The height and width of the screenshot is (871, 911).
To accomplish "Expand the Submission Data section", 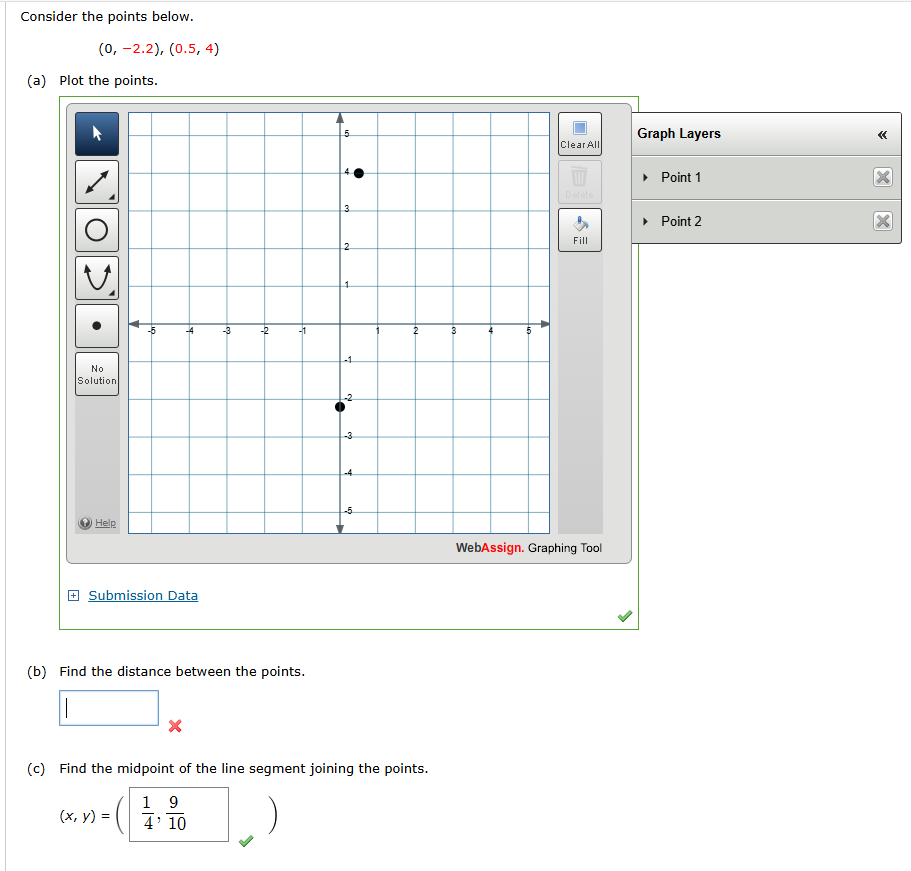I will [x=142, y=595].
